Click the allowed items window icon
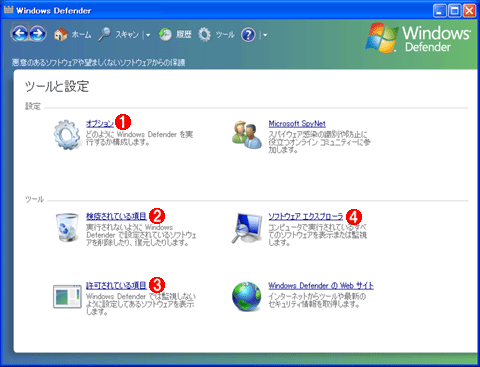Viewport: 480px width, 367px height. coord(67,296)
